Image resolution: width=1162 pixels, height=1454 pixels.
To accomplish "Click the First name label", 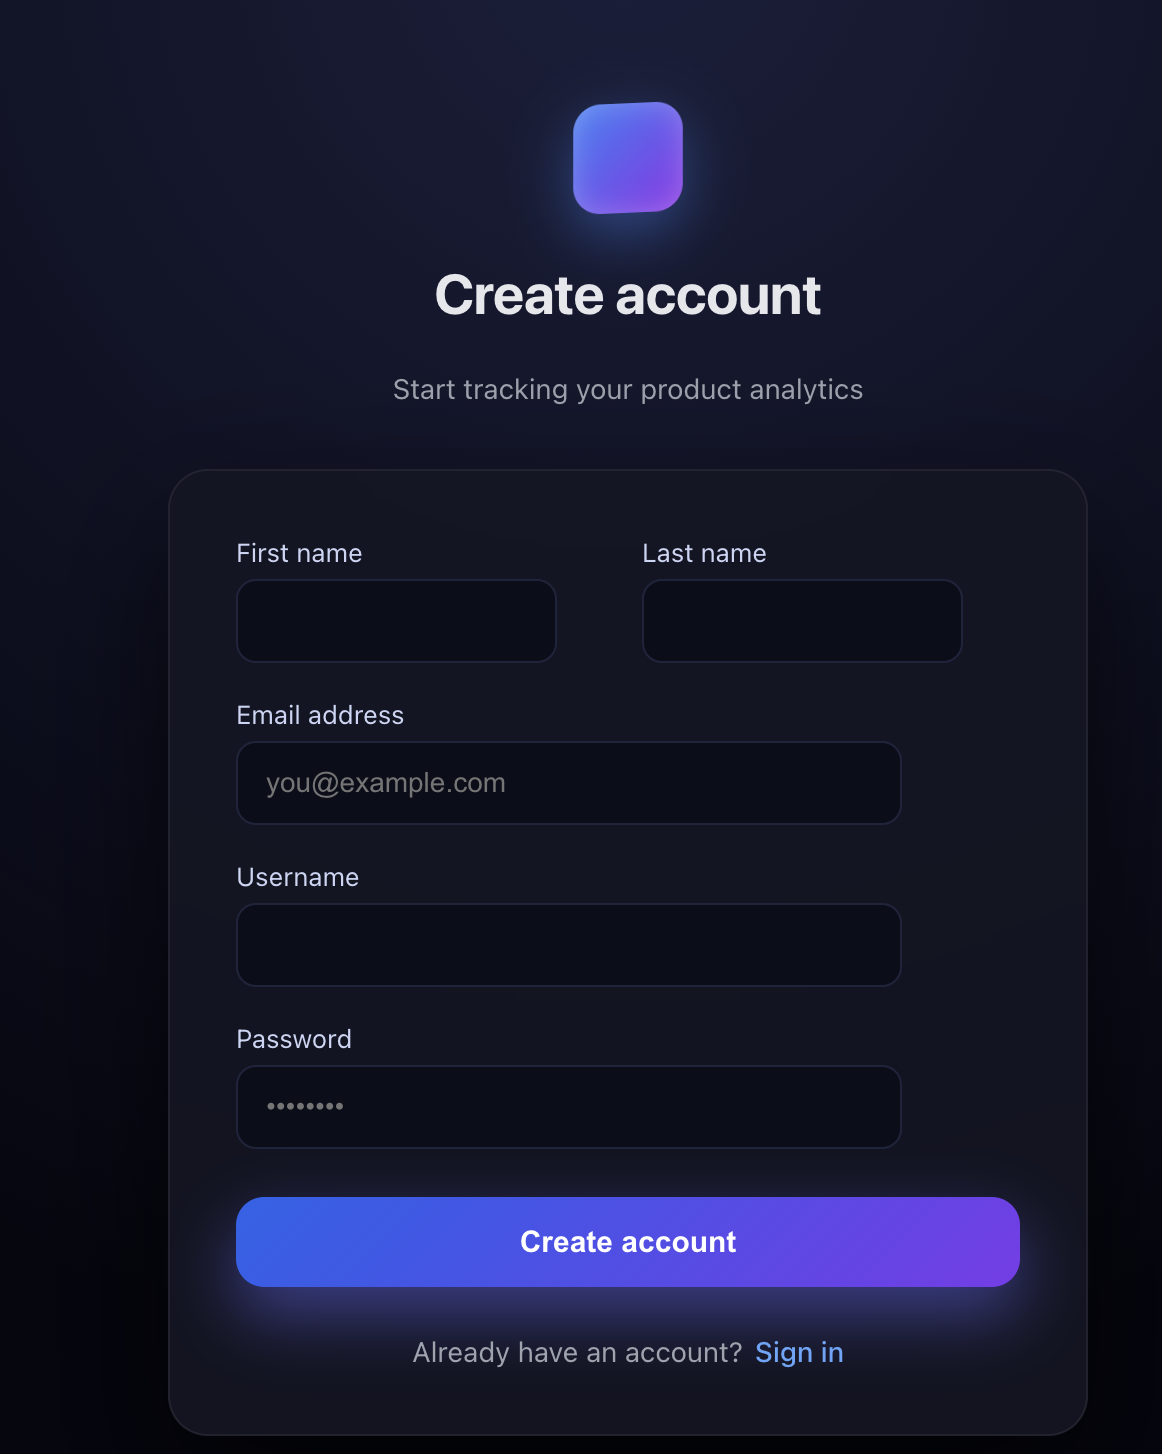I will 299,554.
